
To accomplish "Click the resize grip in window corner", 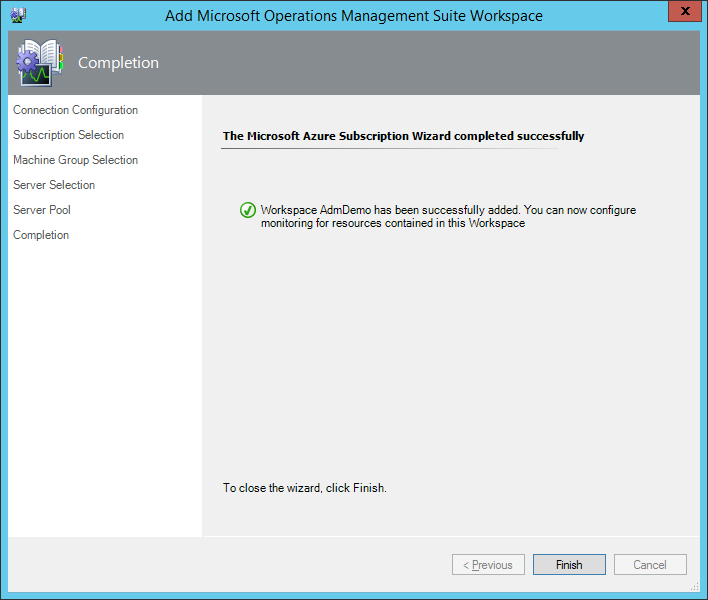I will [x=694, y=586].
